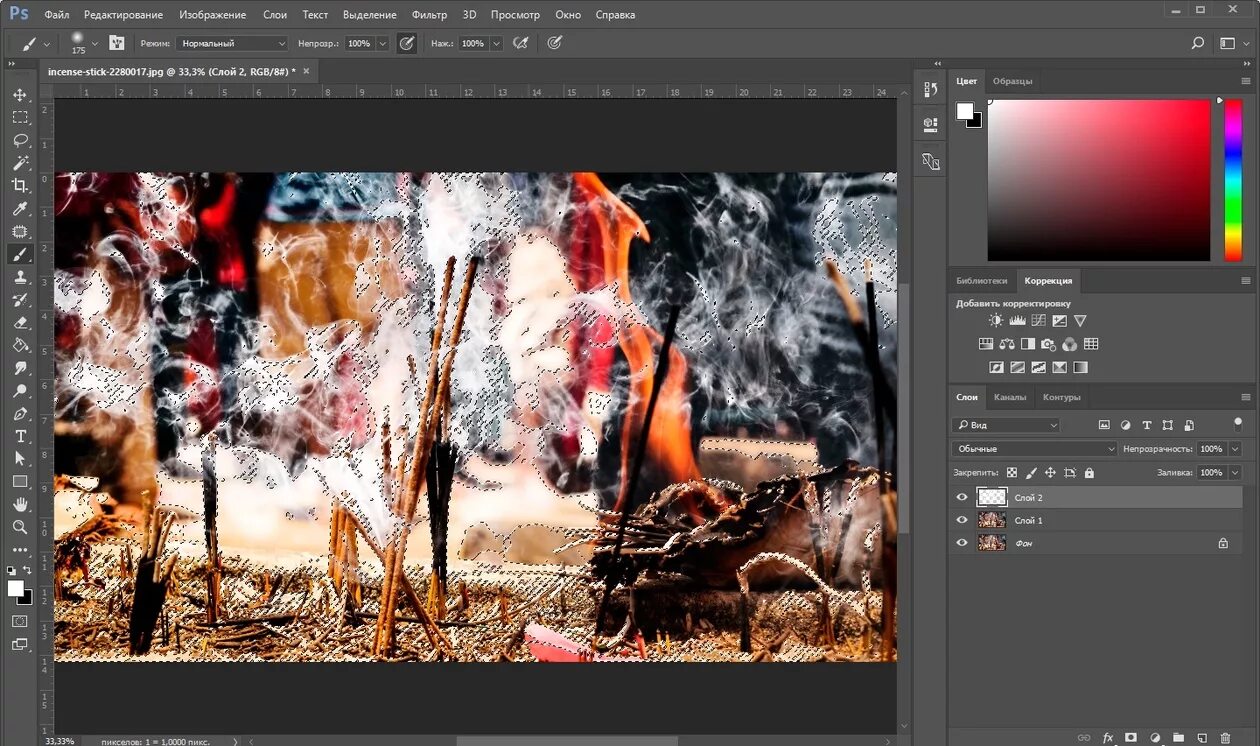Select the Crop tool
The width and height of the screenshot is (1260, 746).
20,185
